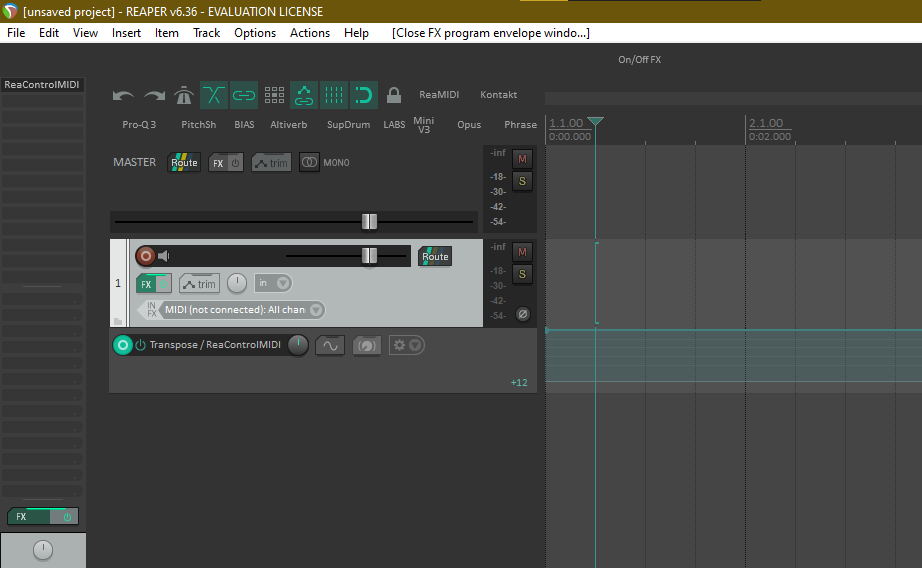Toggle move envelope points with items icon
This screenshot has width=922, height=568.
[304, 95]
